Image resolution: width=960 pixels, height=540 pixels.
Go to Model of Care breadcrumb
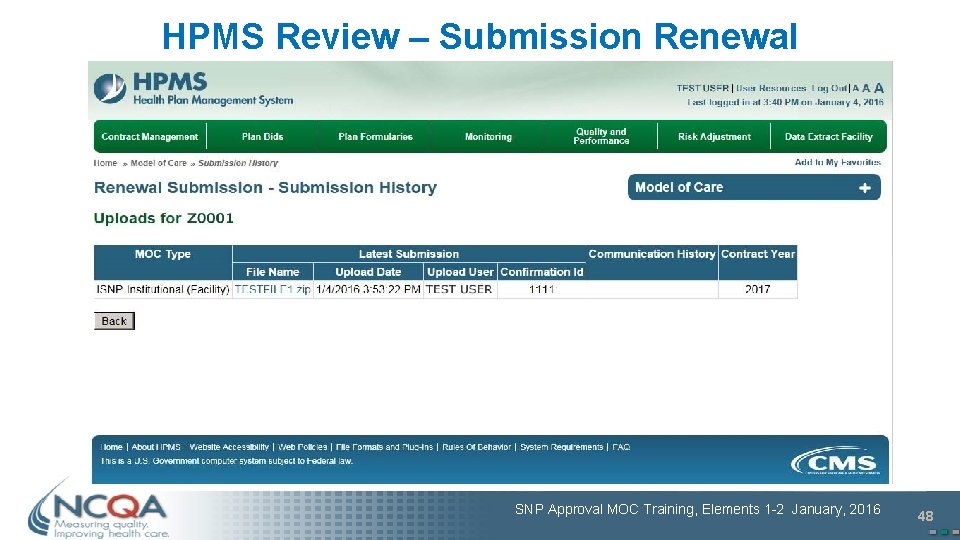pos(159,163)
